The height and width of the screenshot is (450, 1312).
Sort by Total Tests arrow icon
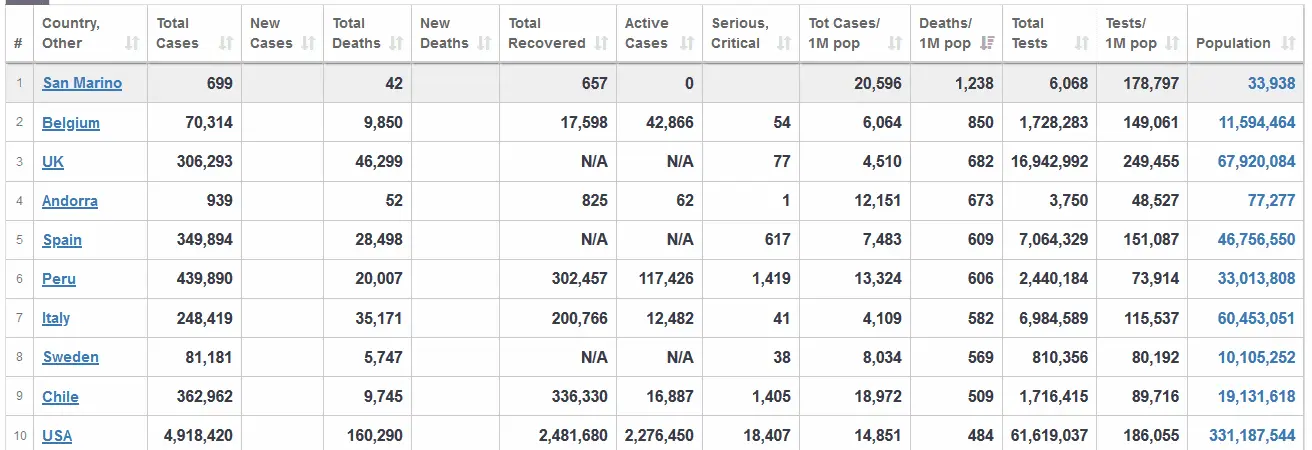pyautogui.click(x=1081, y=43)
